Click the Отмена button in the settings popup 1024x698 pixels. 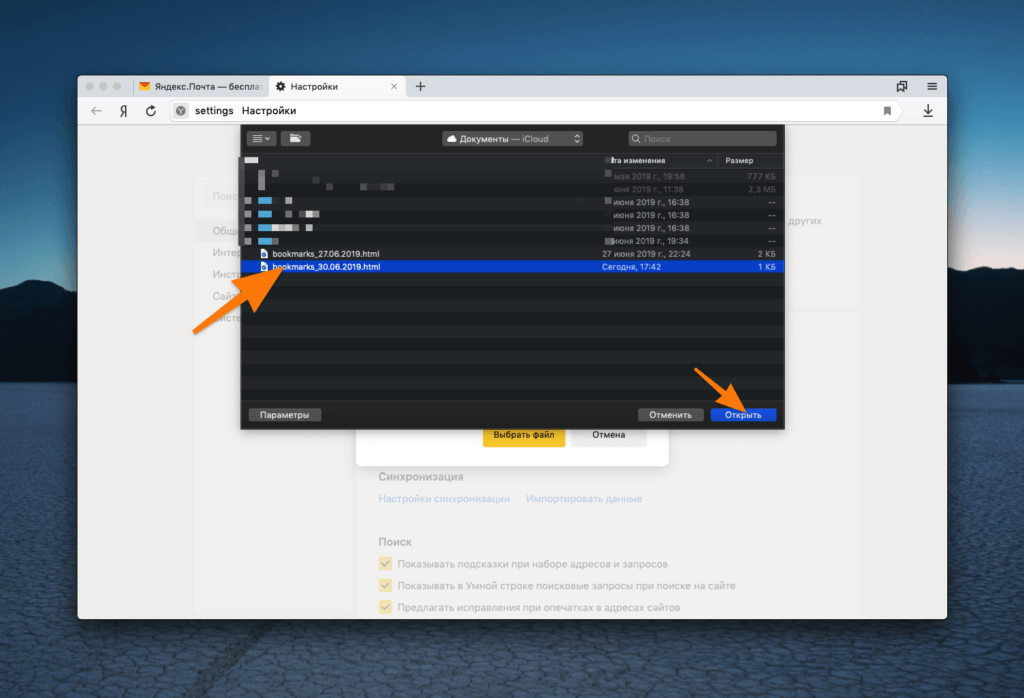(x=609, y=435)
